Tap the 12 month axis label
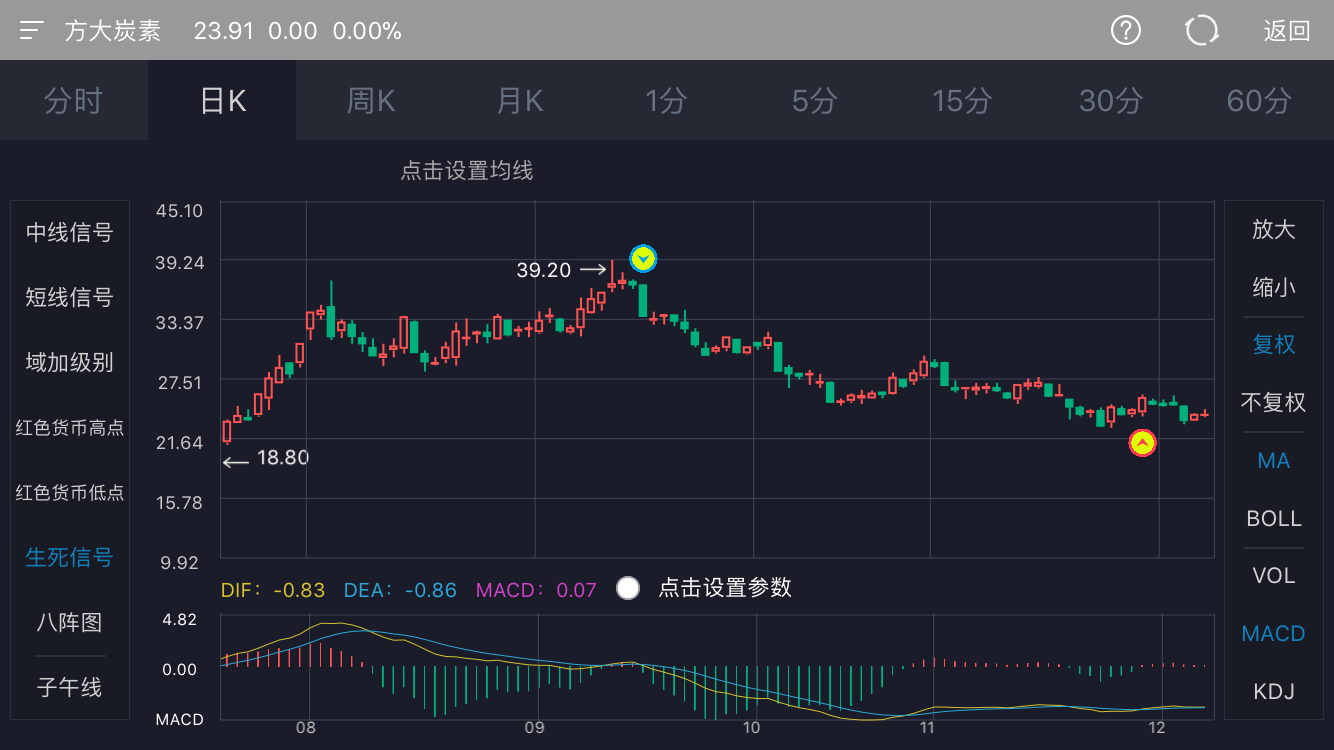1334x750 pixels. (1157, 728)
